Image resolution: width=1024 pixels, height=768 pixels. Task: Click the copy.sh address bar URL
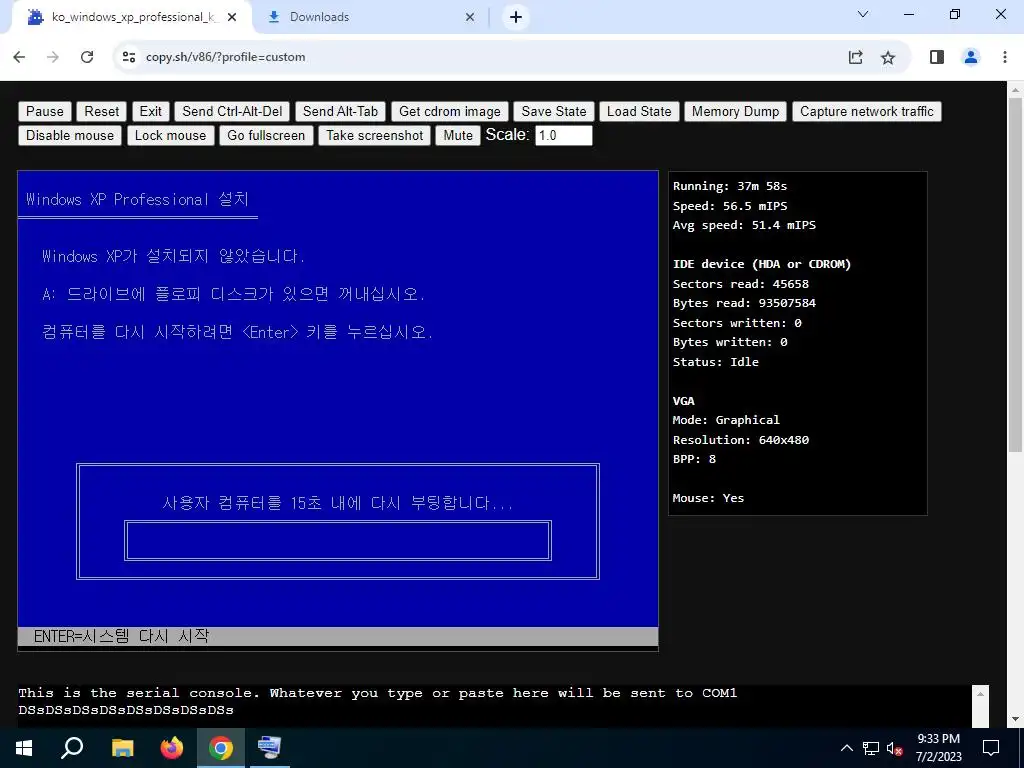(x=225, y=57)
